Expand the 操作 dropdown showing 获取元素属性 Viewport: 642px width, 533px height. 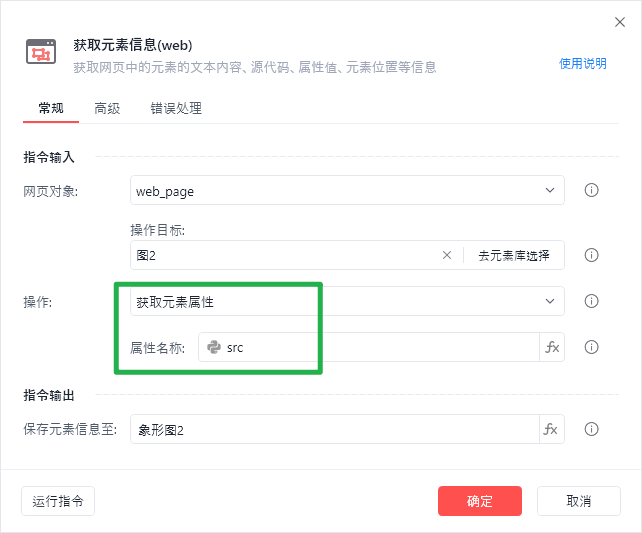point(347,301)
